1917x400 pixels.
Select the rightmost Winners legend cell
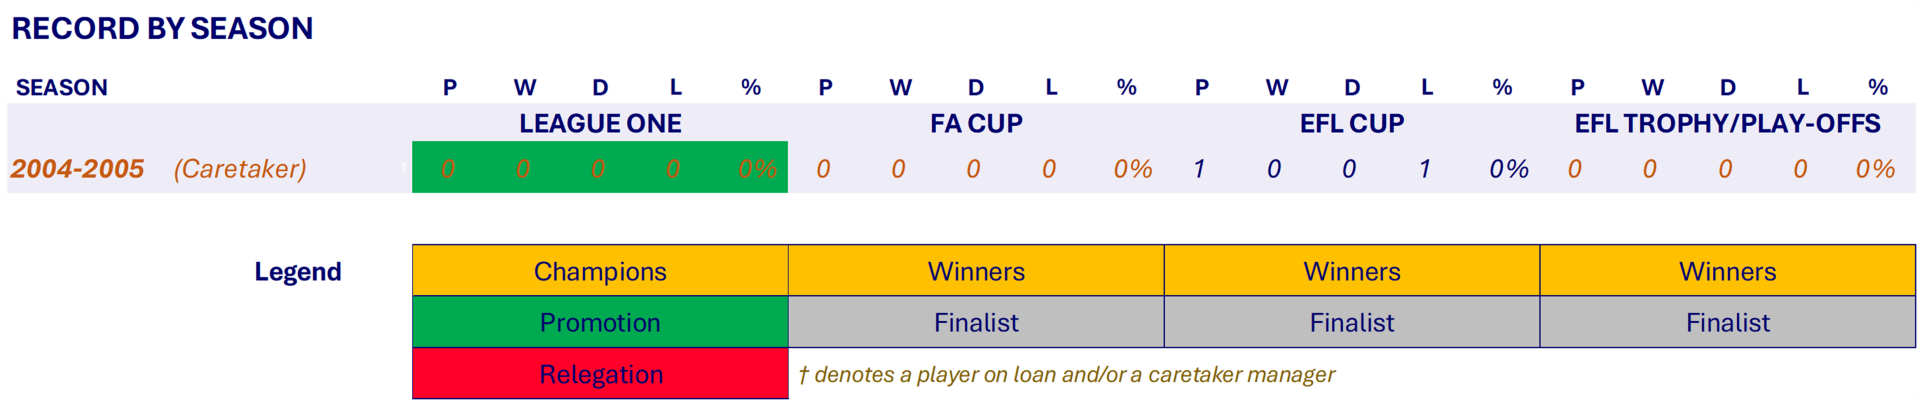[1727, 272]
